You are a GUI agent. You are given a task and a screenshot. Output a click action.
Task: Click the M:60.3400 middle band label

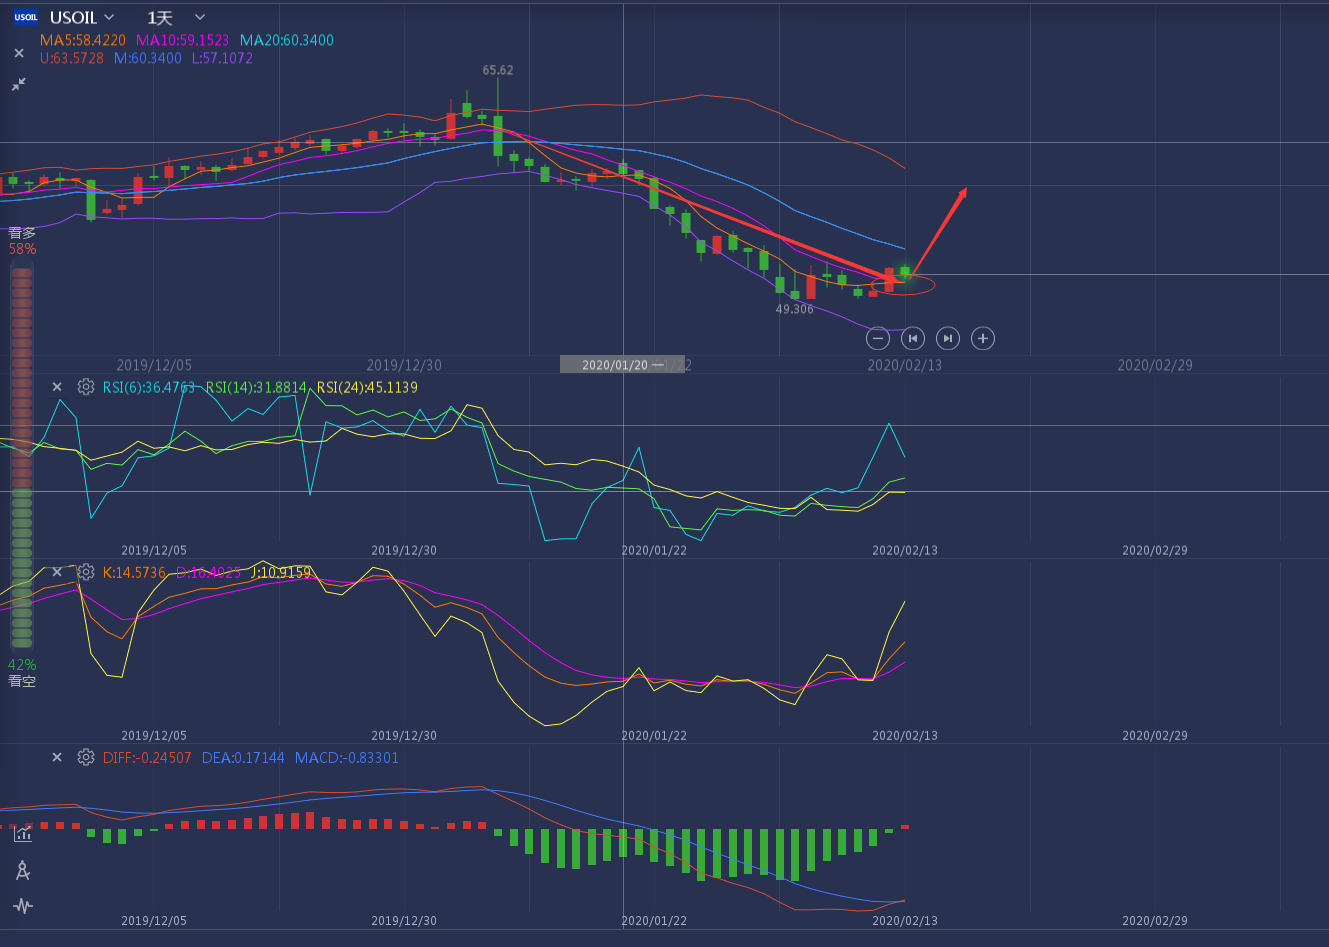[148, 58]
